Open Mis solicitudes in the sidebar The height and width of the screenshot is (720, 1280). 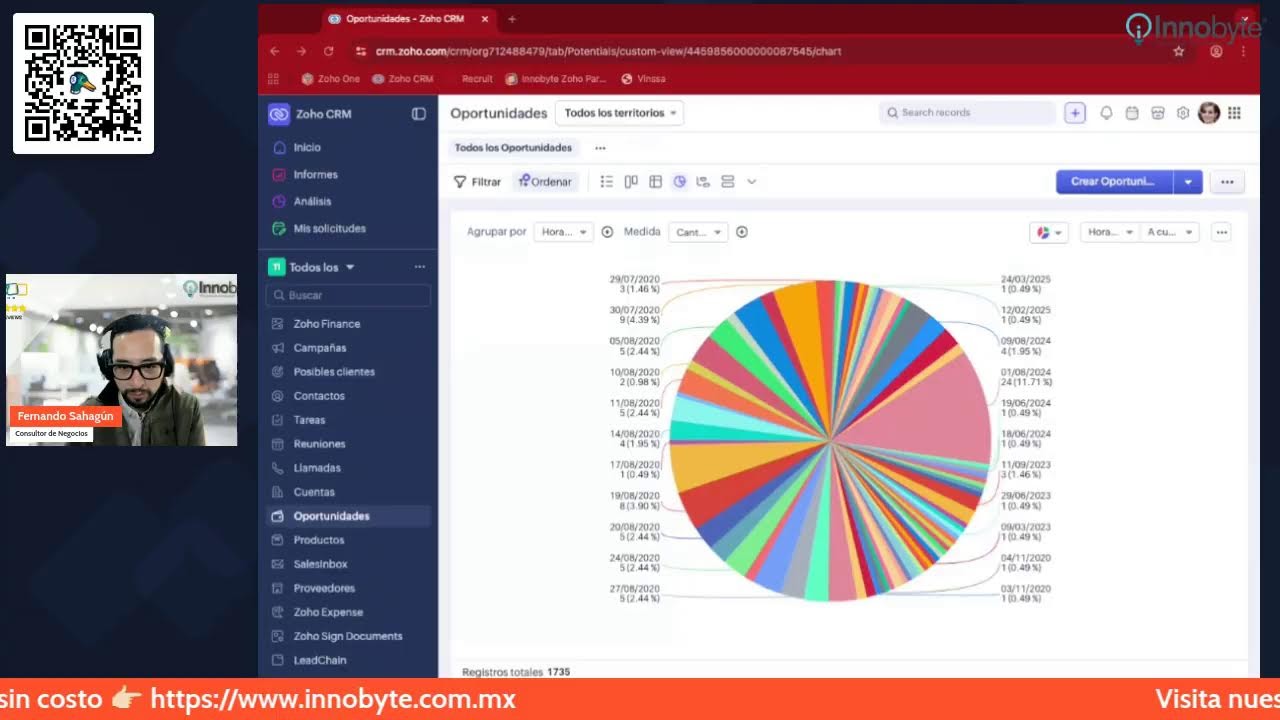(x=329, y=228)
